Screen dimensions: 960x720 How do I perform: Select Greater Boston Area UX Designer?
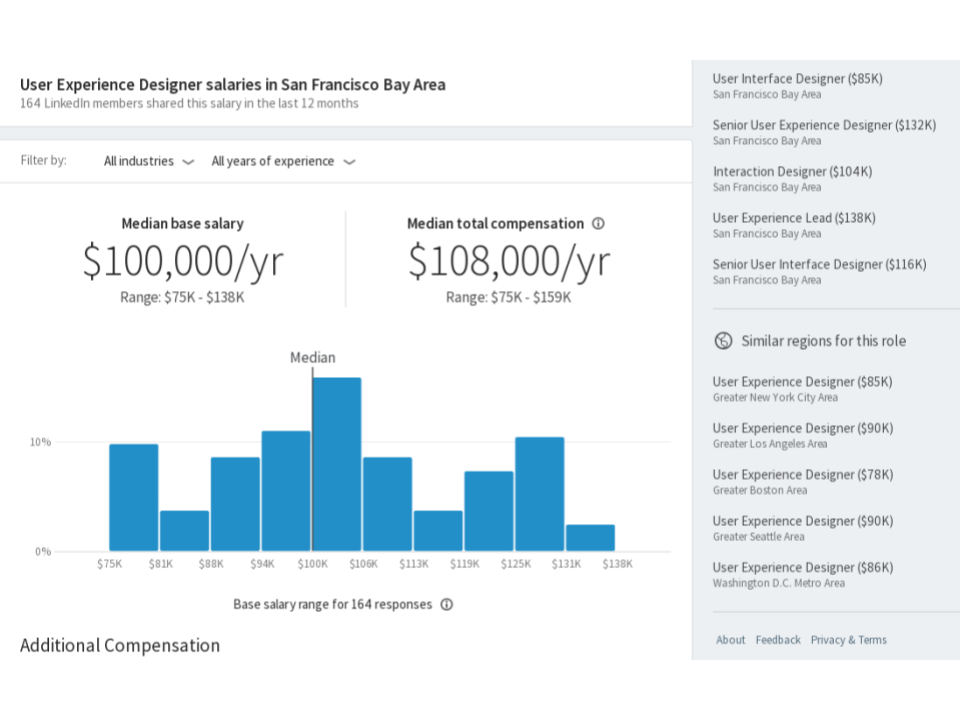803,482
